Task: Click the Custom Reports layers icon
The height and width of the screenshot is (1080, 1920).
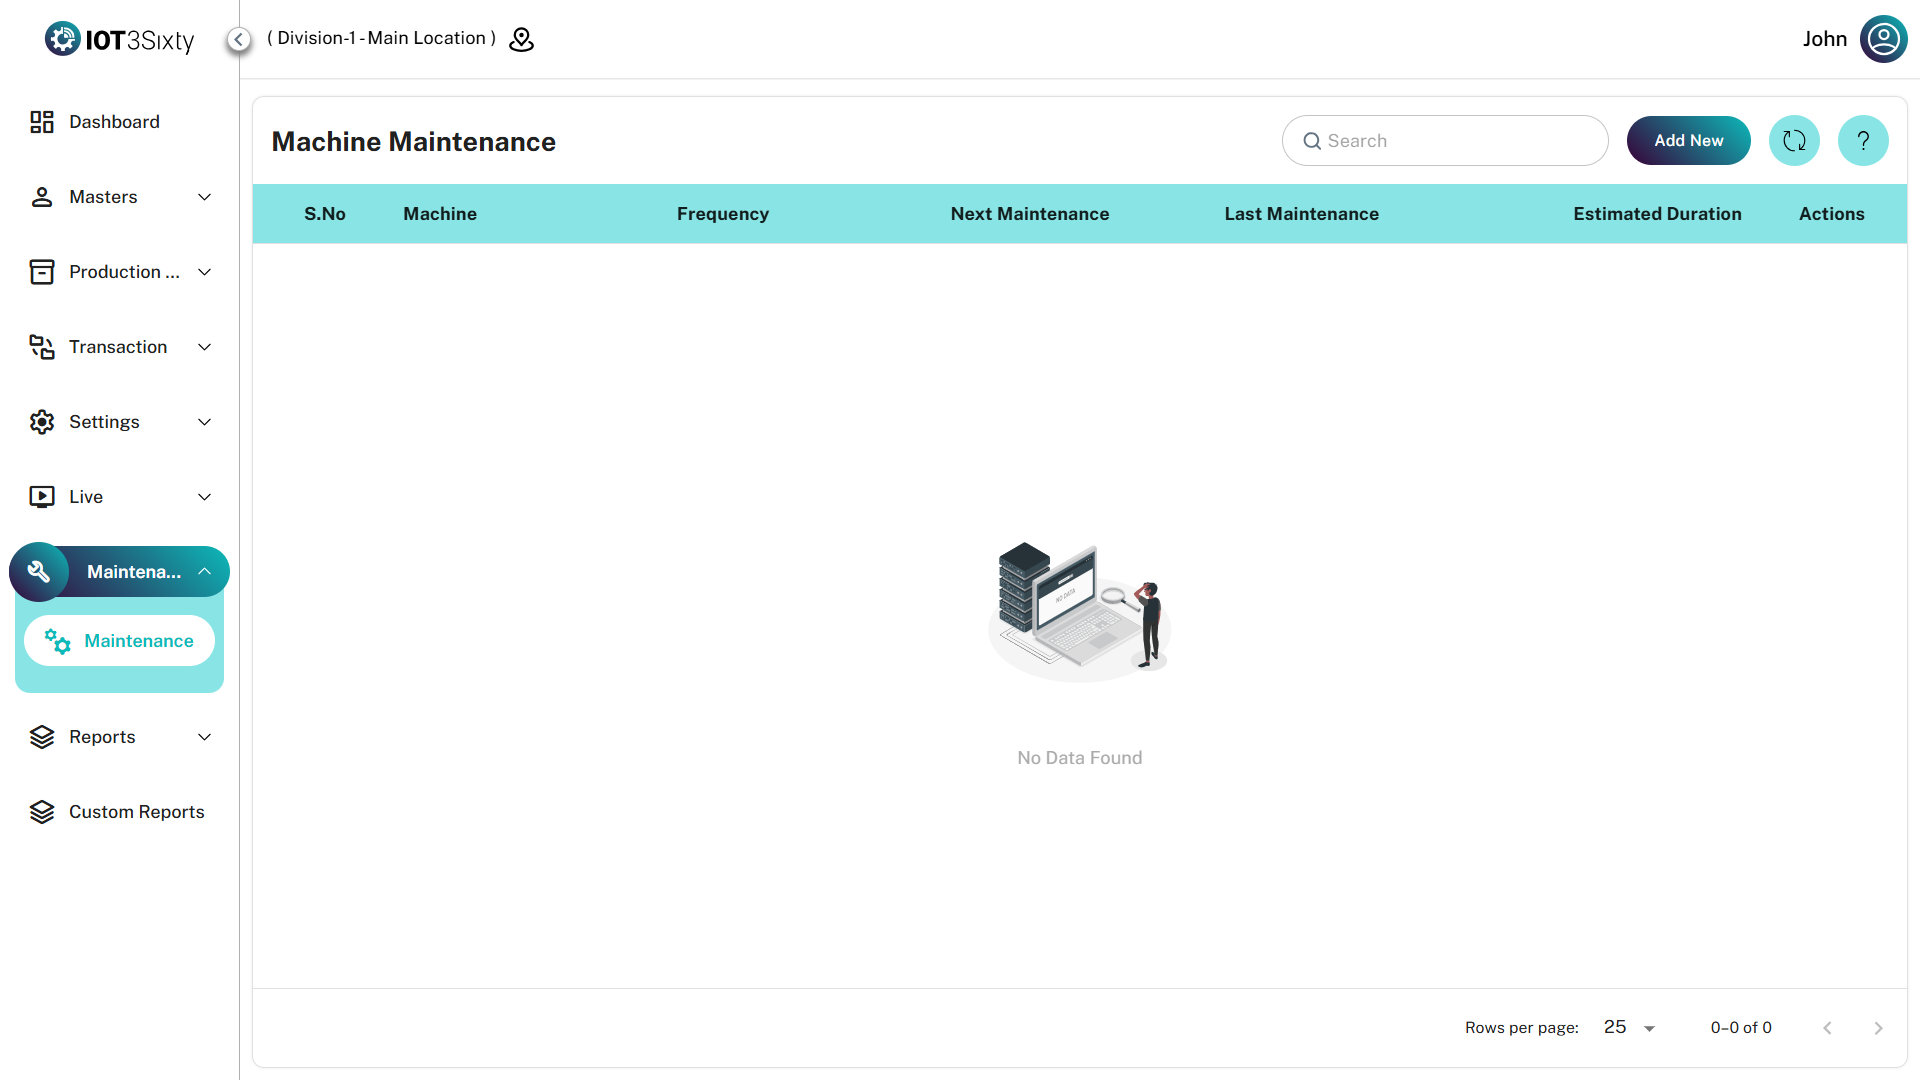Action: pos(42,812)
